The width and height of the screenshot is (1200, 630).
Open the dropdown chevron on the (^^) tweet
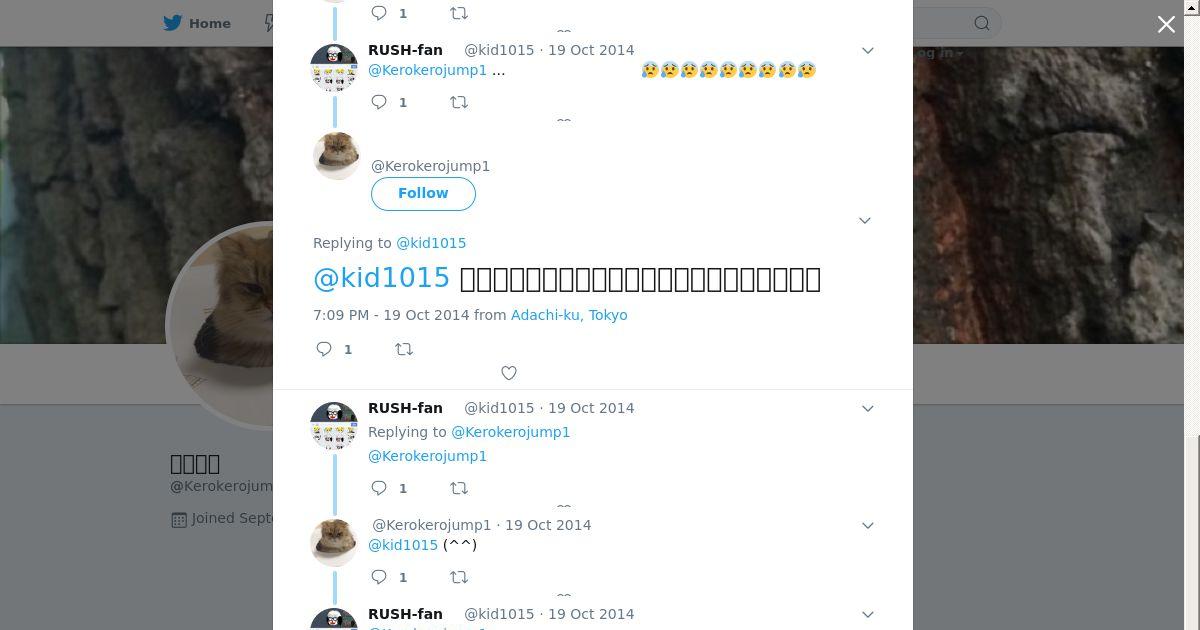(868, 525)
